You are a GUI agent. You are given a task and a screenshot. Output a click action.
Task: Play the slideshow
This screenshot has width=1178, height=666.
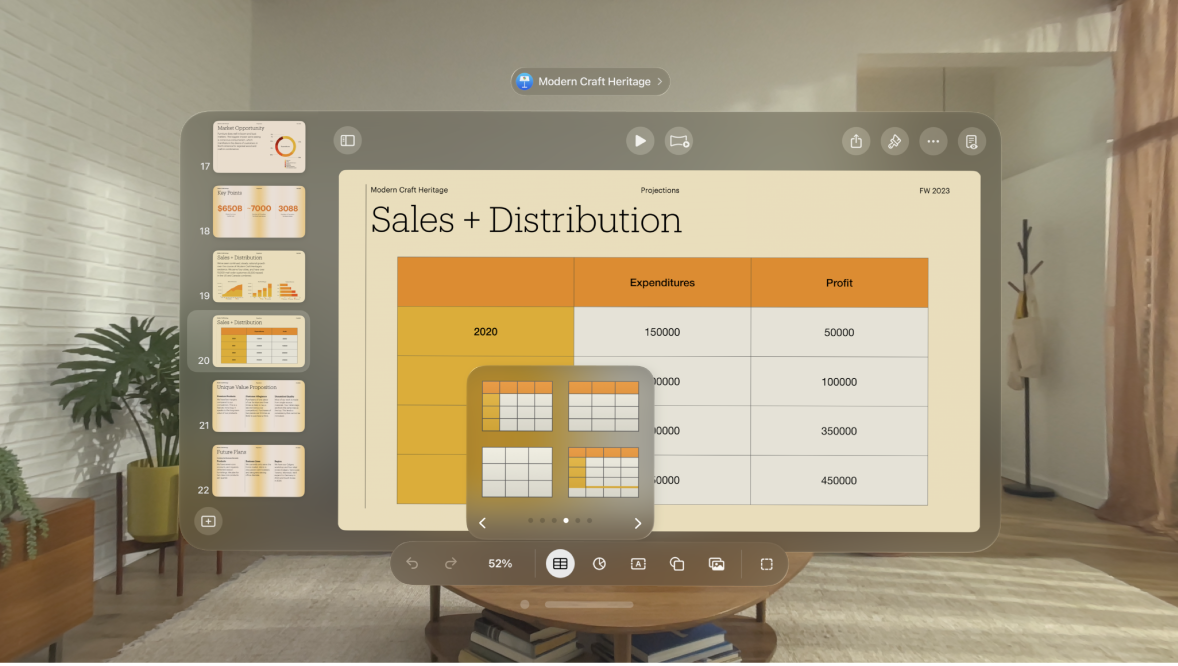[x=640, y=141]
